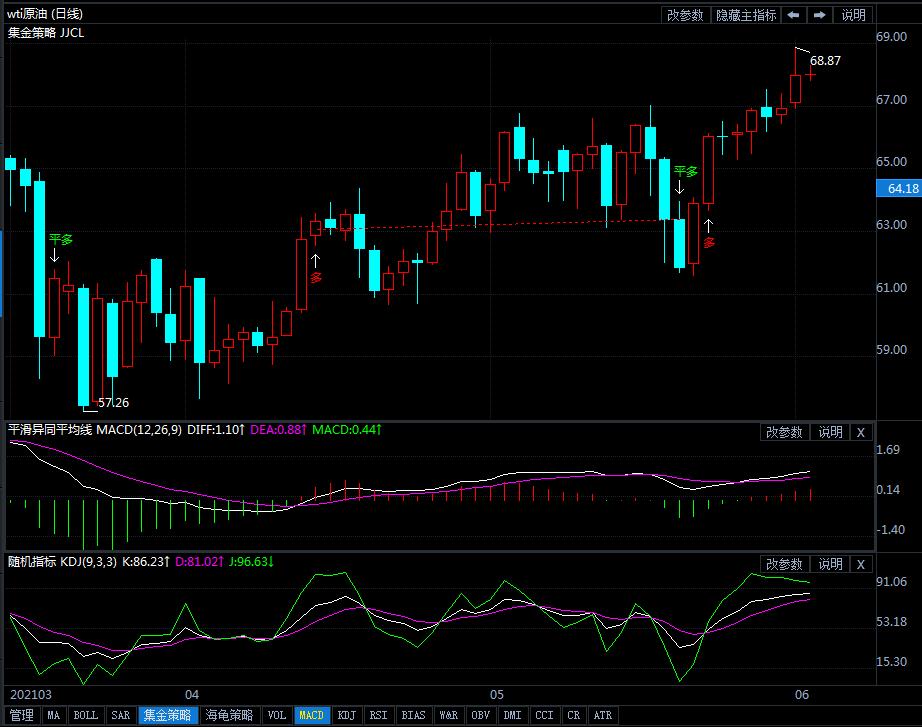Activate the 集金策略 strategy tab

(167, 715)
